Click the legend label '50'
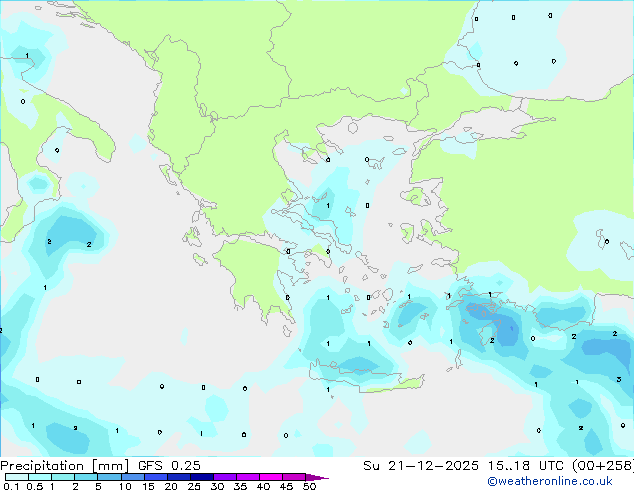This screenshot has height=490, width=634. click(310, 486)
